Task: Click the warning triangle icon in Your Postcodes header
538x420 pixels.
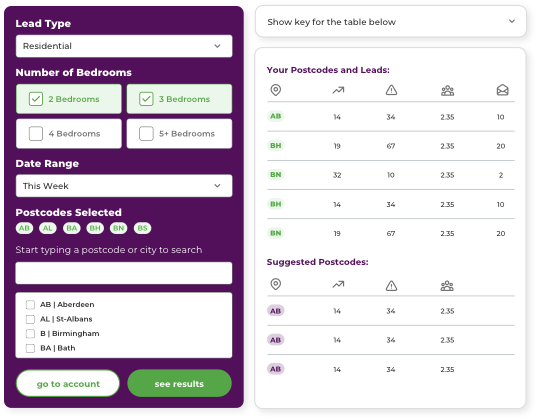Action: click(391, 90)
